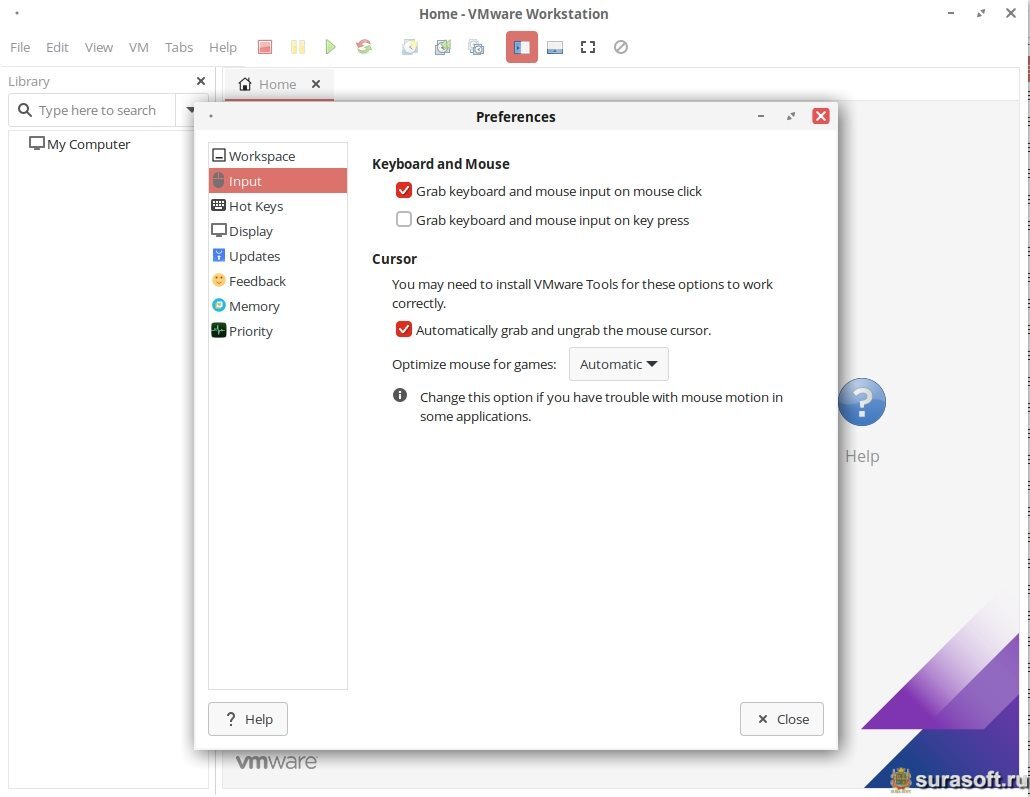Click the 'Optimize mouse for games:' label

click(474, 364)
